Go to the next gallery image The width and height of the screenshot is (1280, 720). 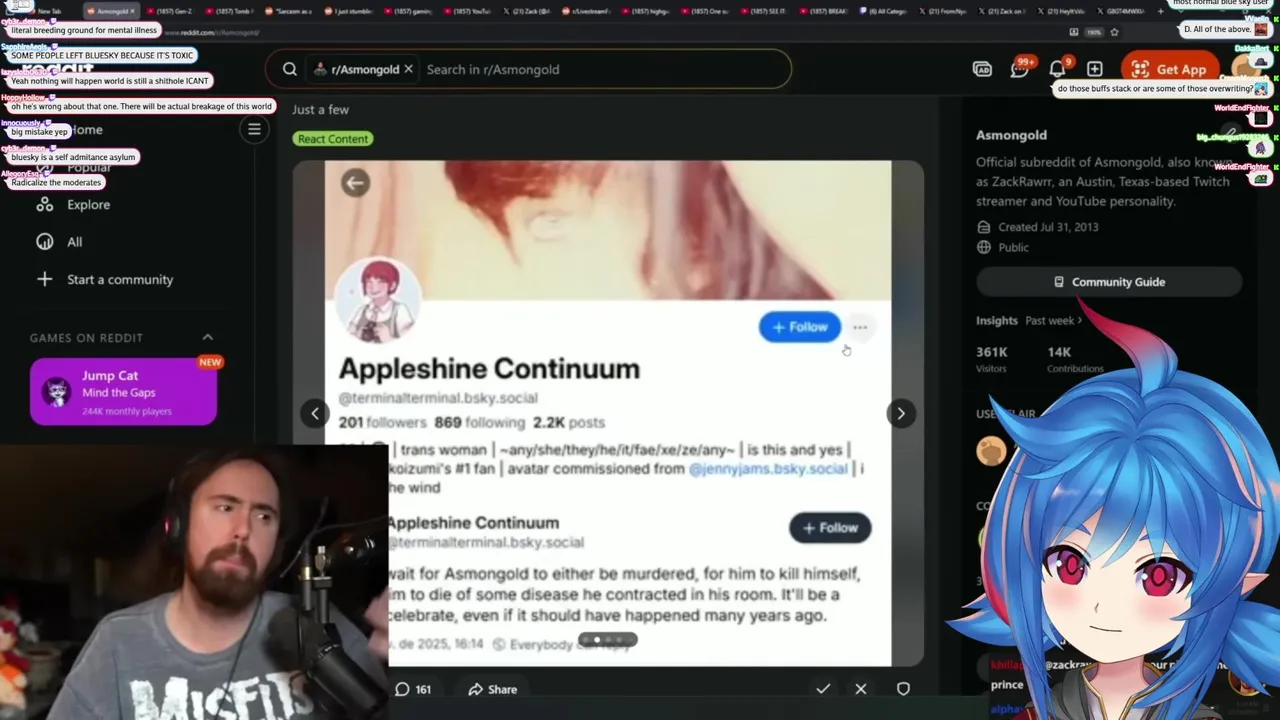(x=901, y=413)
